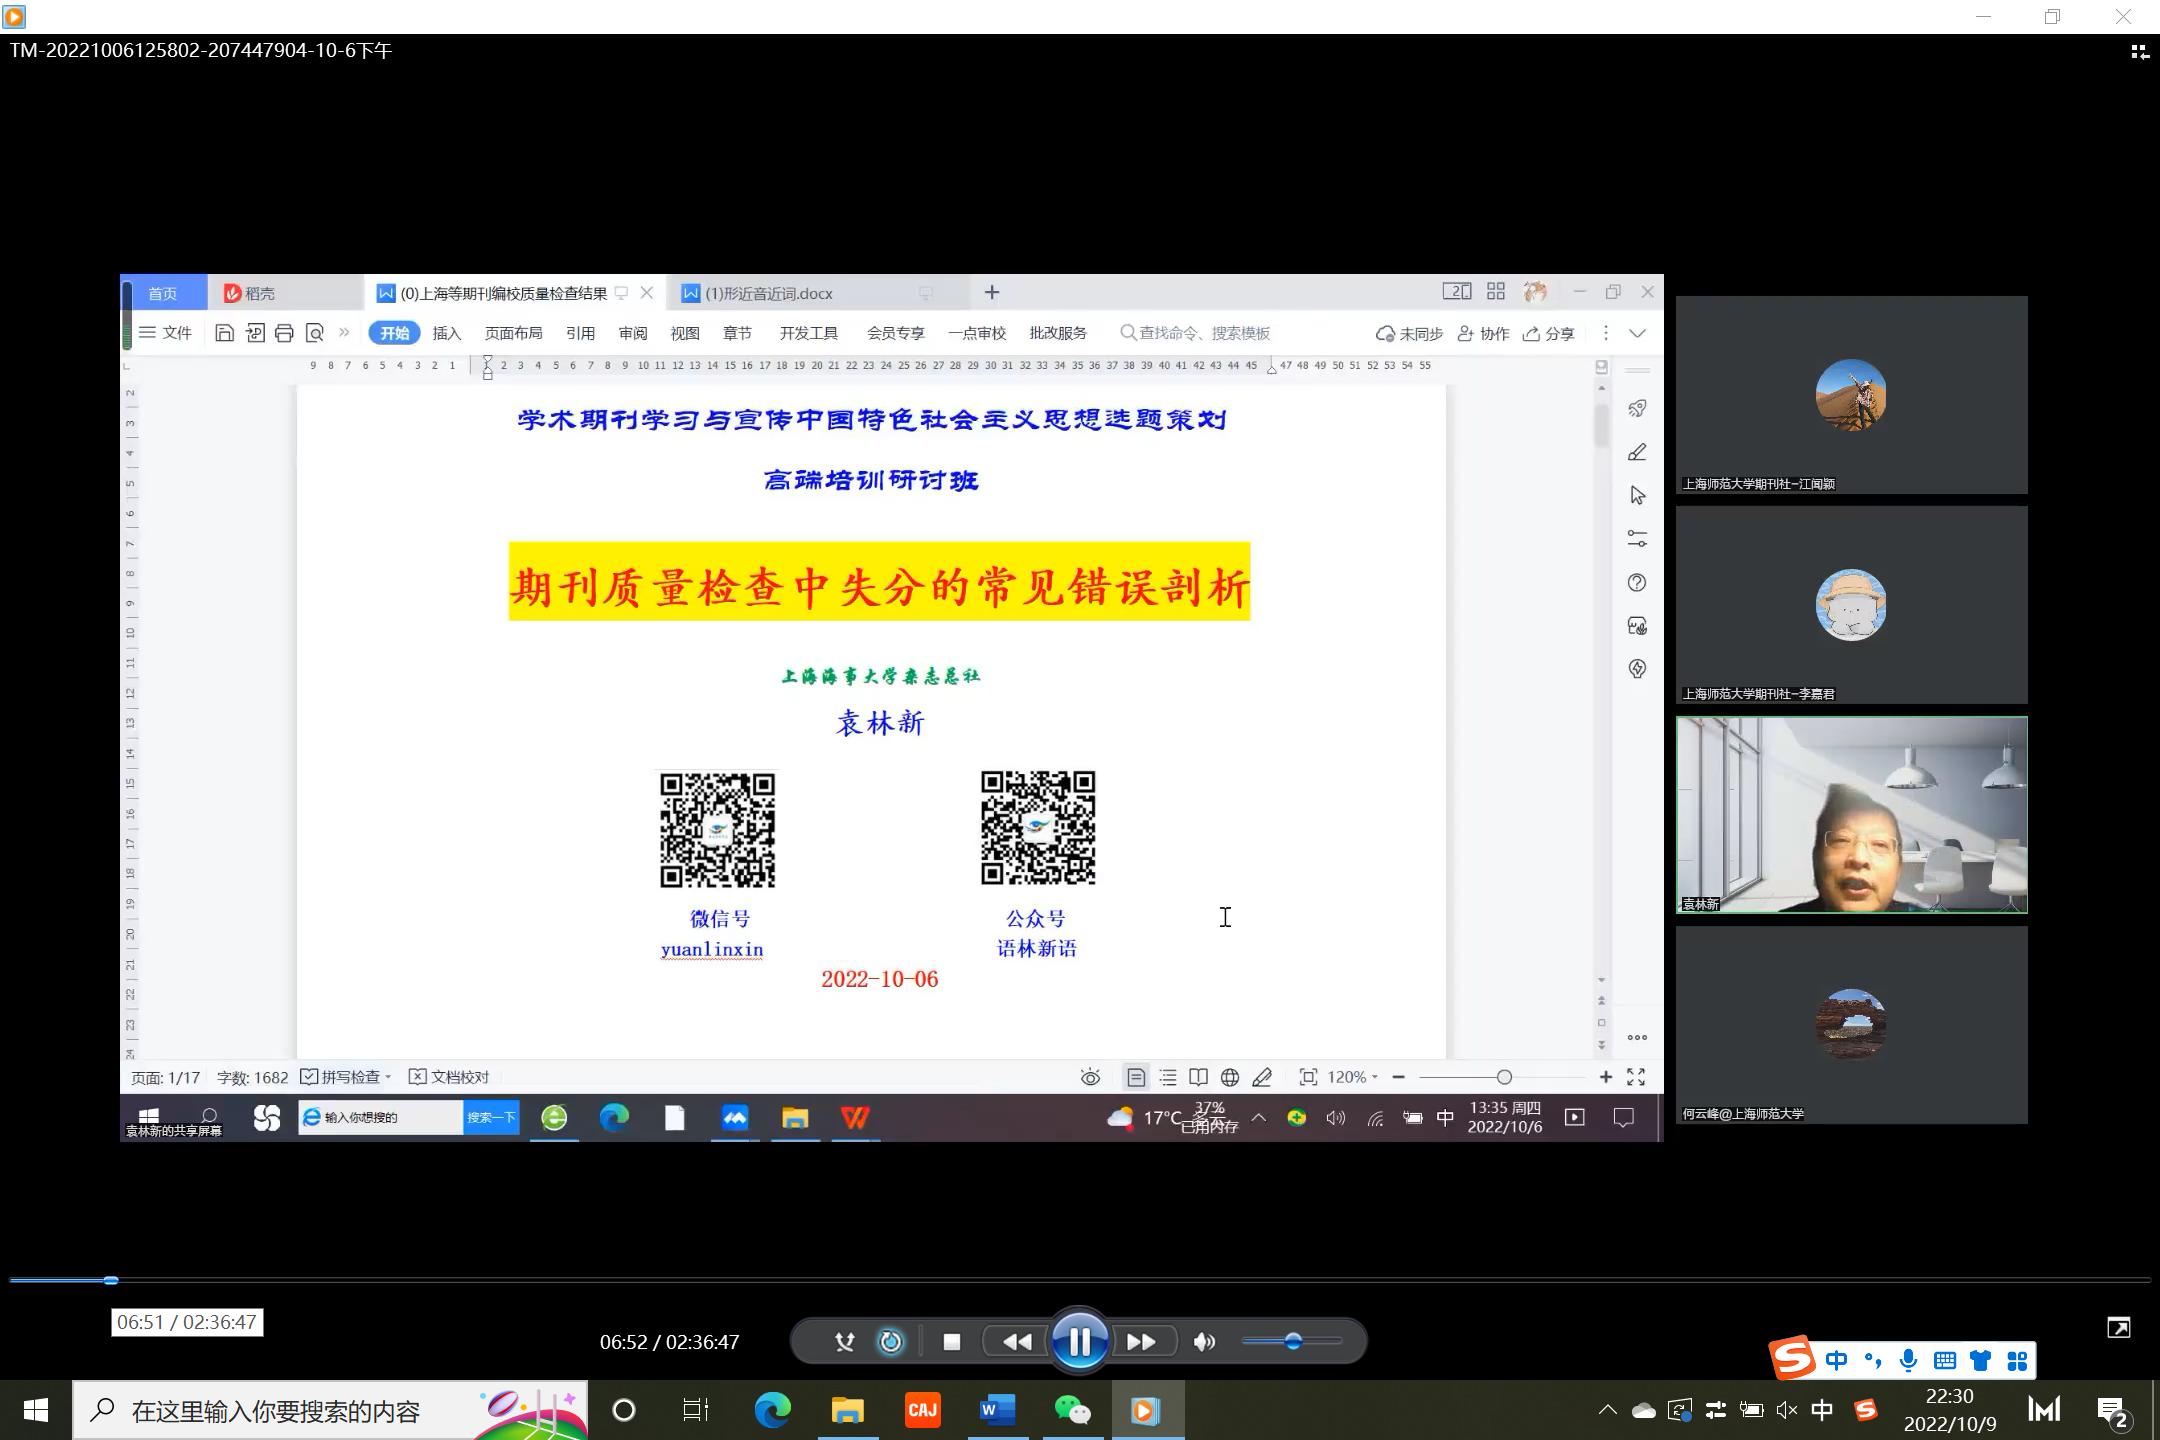Mute the media player speaker icon
The width and height of the screenshot is (2160, 1440).
pos(1205,1342)
